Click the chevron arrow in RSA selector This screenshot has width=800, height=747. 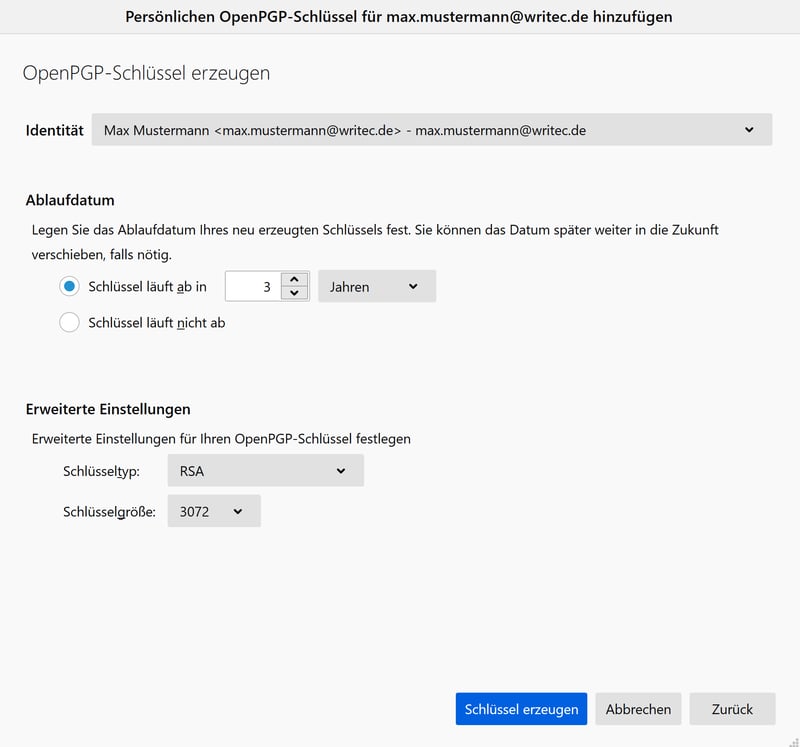[341, 470]
